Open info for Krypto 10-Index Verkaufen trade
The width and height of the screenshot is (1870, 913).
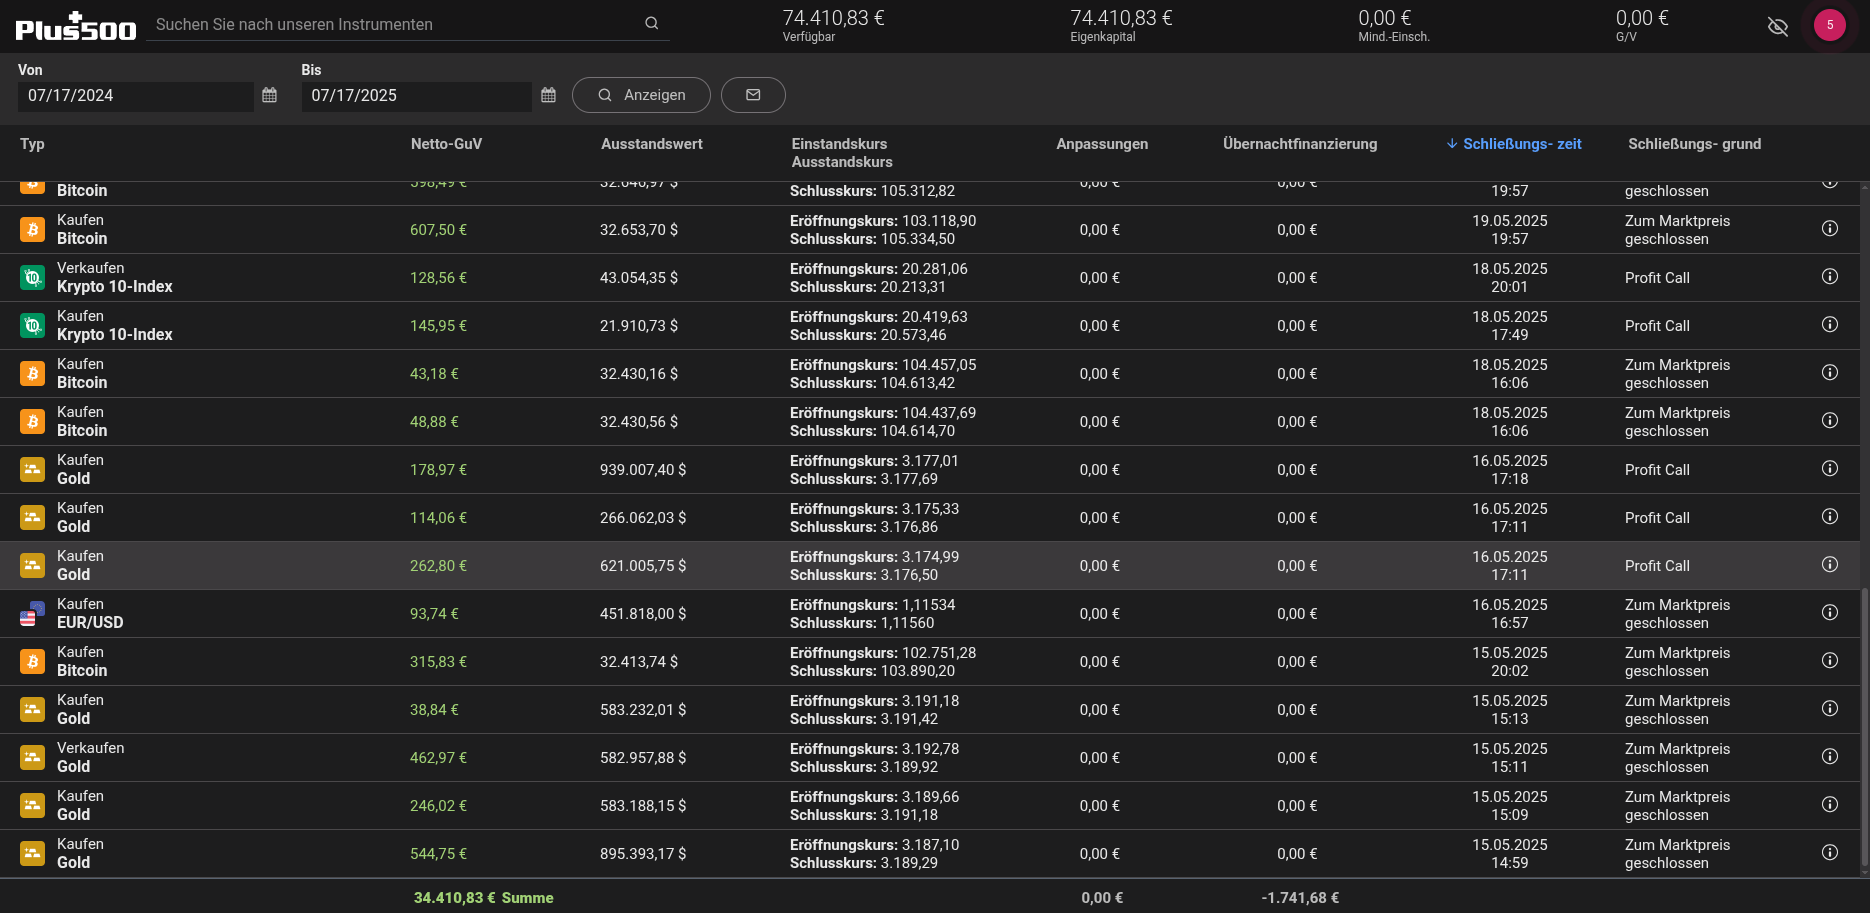click(1829, 277)
